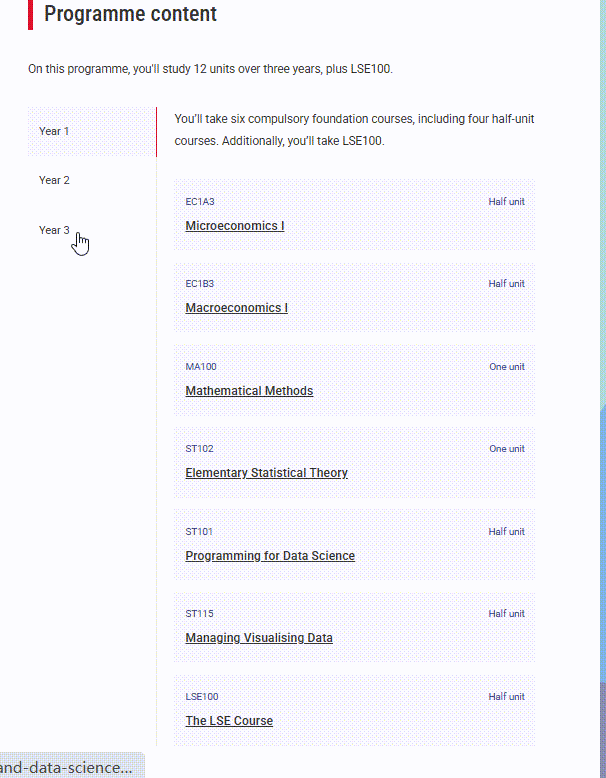606x778 pixels.
Task: Click 'Half unit' label on Managing Visualising Data card
Action: [506, 614]
